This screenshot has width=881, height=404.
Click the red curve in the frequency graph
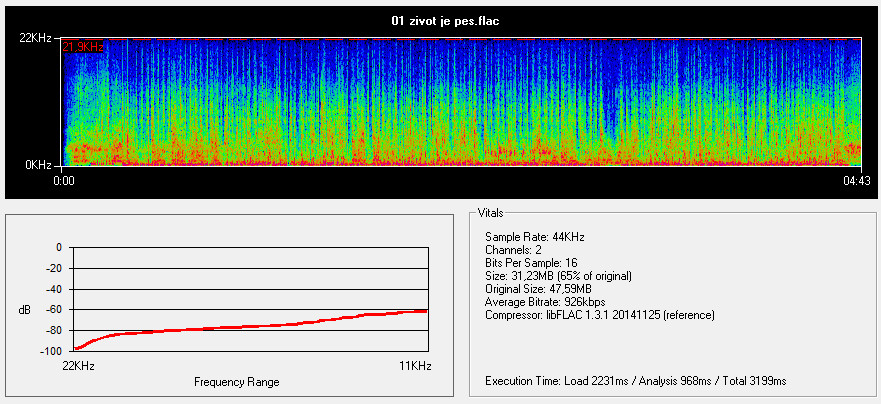pos(250,327)
